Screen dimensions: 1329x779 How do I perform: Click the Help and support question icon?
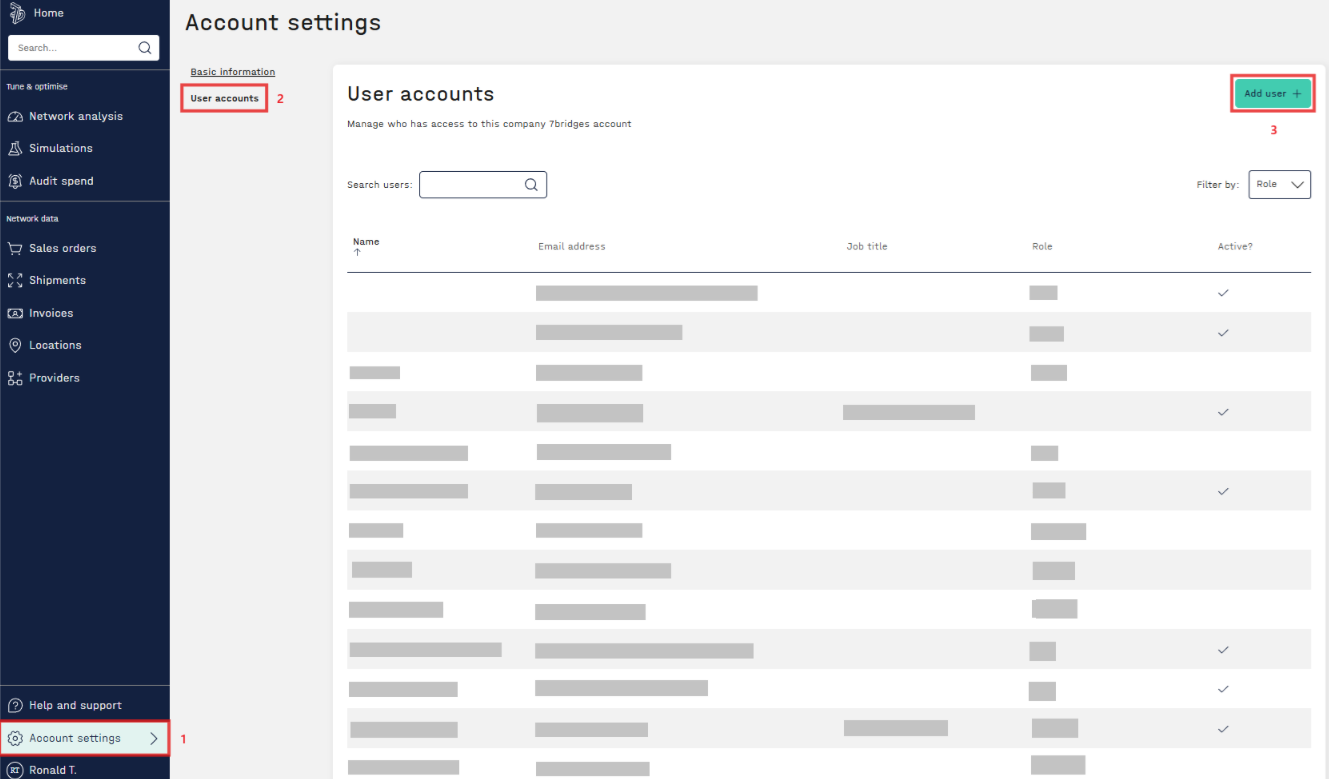(15, 705)
